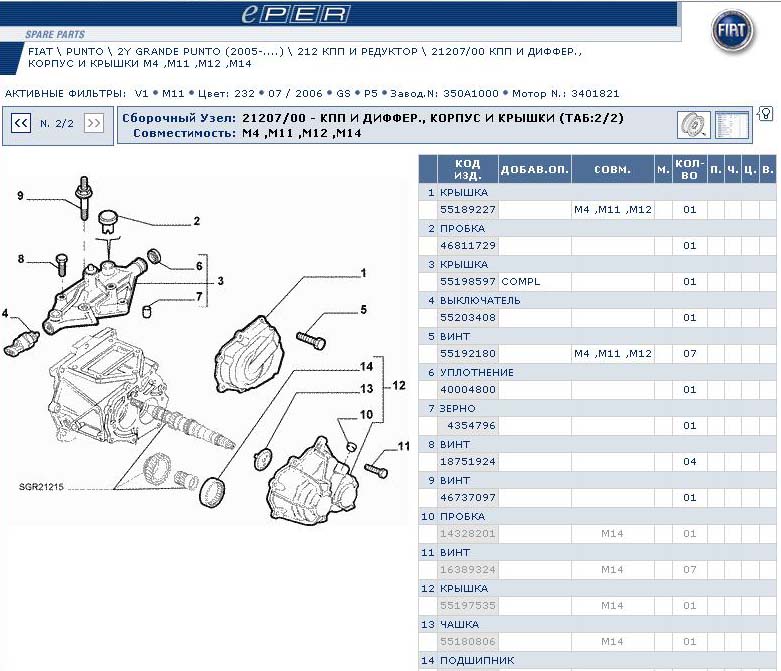This screenshot has height=671, width=781.
Task: Click part code 55192180 screw
Action: pos(468,354)
